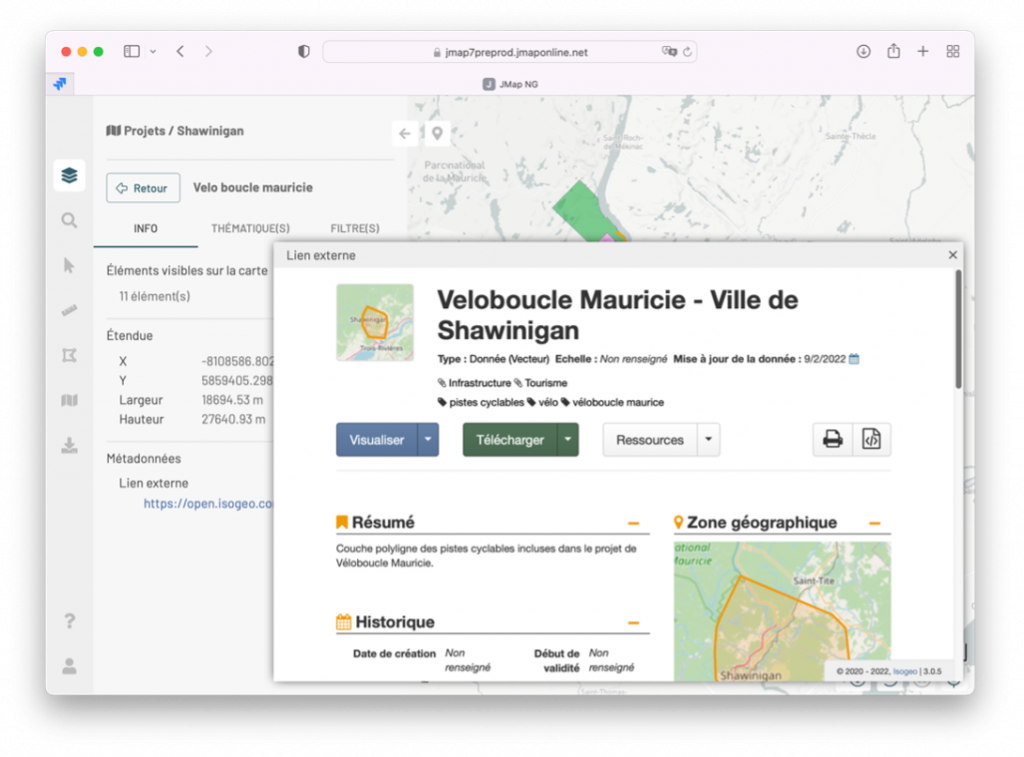
Task: Click the Infrastructure tag
Action: (x=474, y=383)
